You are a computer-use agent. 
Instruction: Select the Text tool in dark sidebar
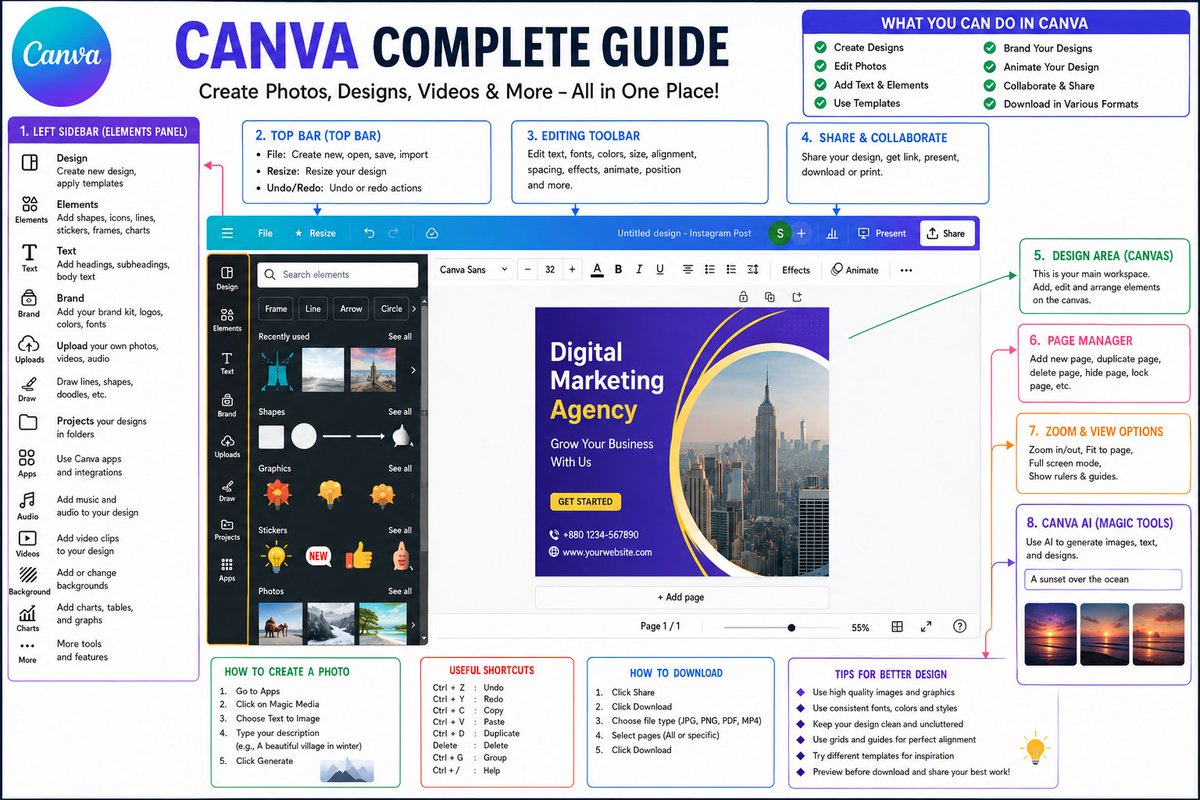[x=227, y=362]
